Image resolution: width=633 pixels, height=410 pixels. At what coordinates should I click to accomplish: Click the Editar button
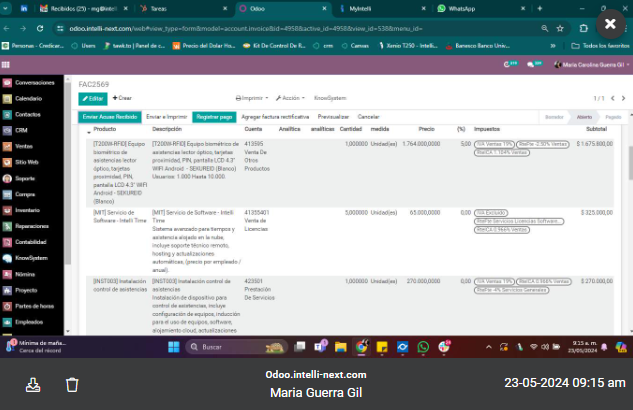(93, 98)
